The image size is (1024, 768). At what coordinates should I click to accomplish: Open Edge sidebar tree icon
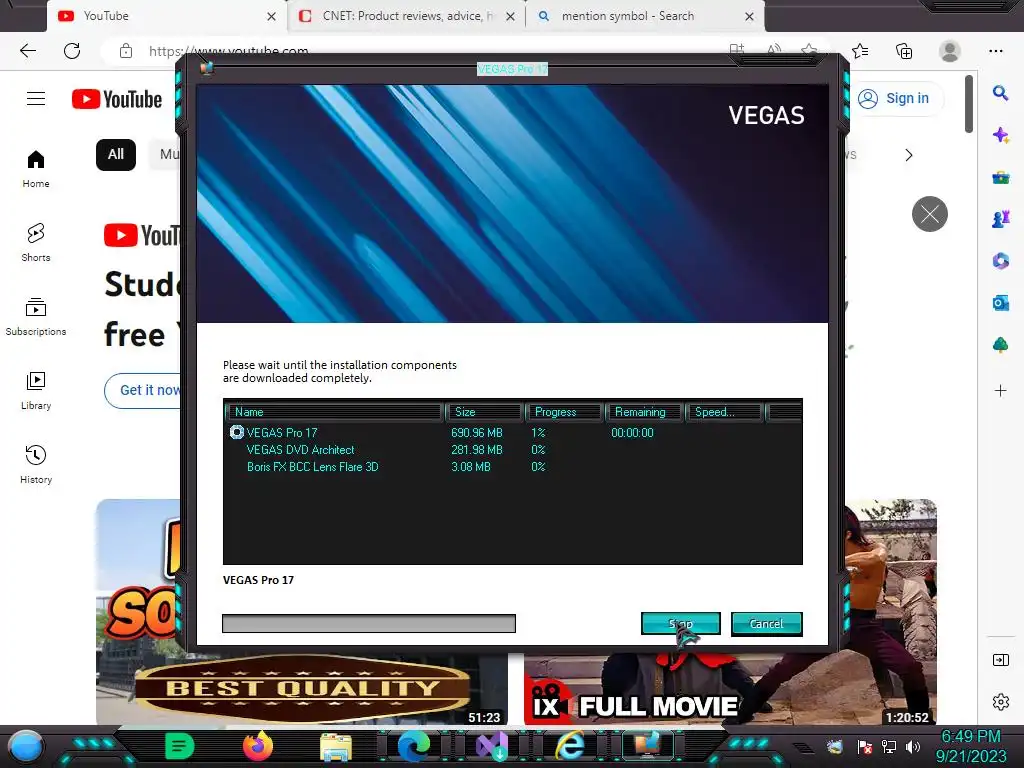click(x=1000, y=345)
